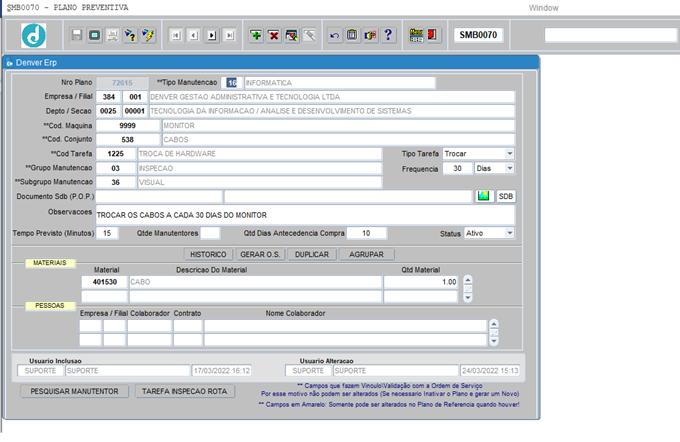Viewport: 680px width, 442px height.
Task: Click the grayed printer icon
Action: pos(112,35)
